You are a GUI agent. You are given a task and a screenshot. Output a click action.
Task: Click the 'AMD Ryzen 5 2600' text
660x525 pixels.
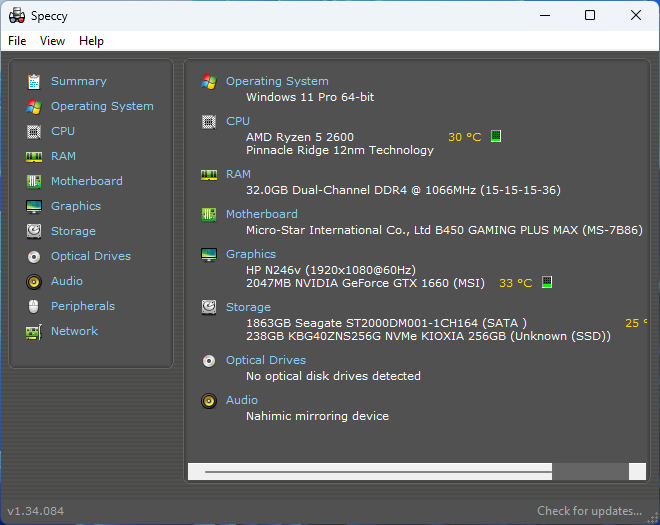point(300,137)
